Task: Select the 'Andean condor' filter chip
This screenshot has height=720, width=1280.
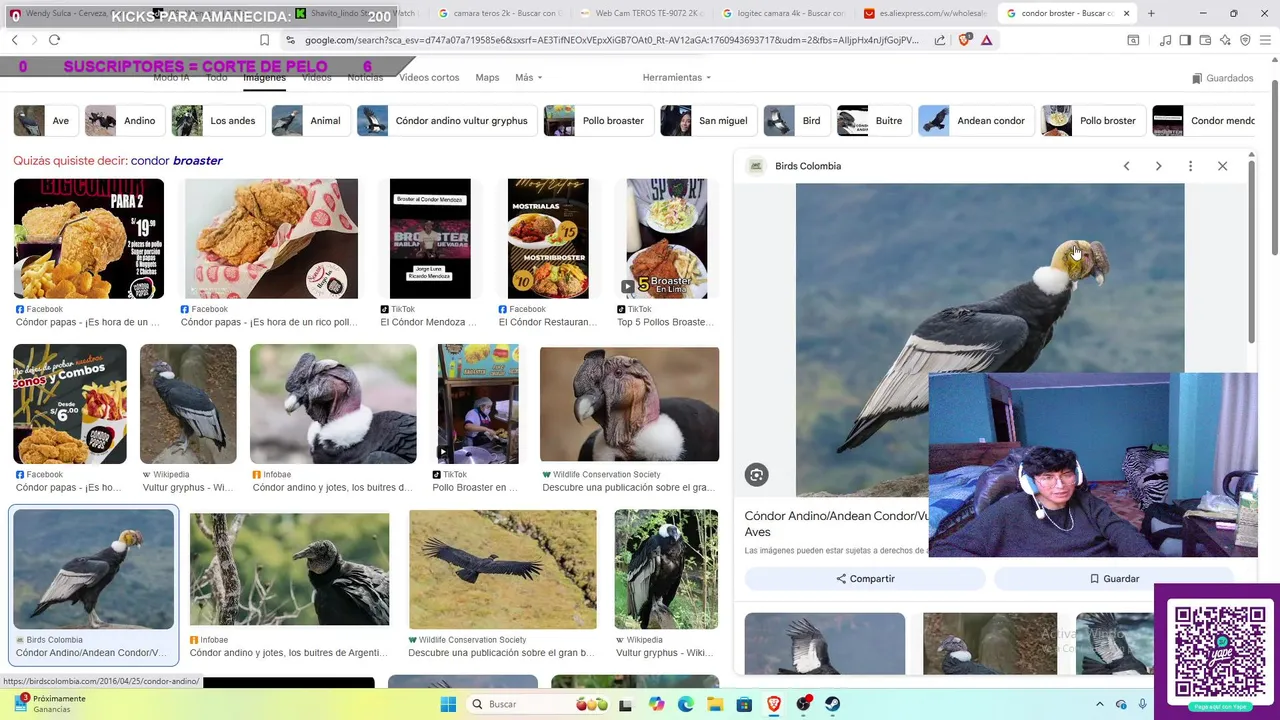Action: pyautogui.click(x=974, y=121)
